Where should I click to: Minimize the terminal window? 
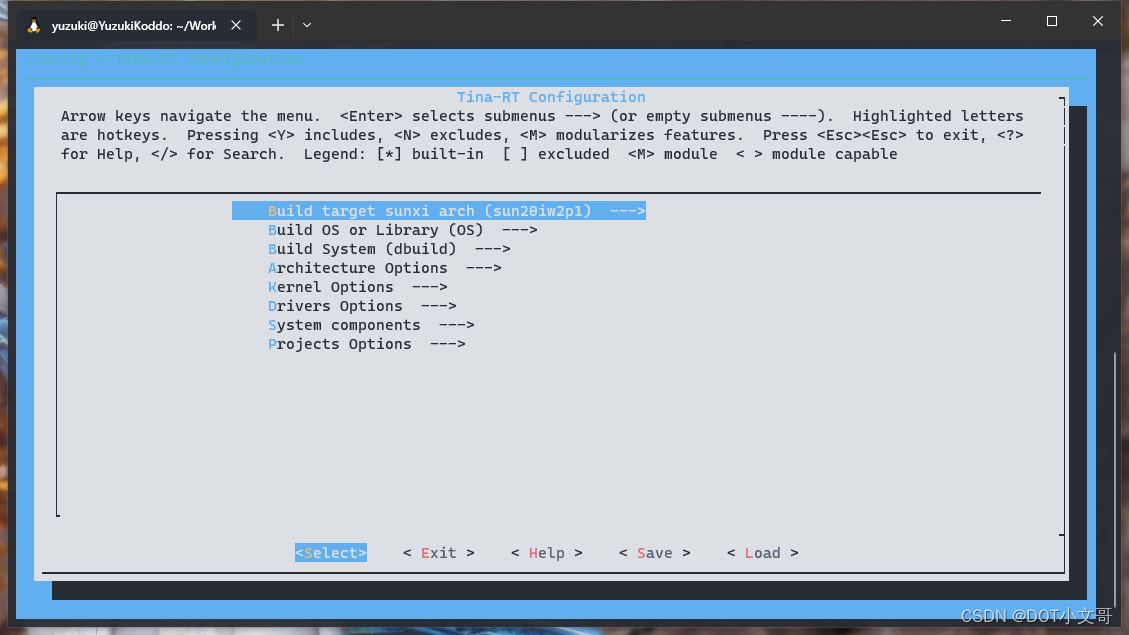tap(1006, 21)
